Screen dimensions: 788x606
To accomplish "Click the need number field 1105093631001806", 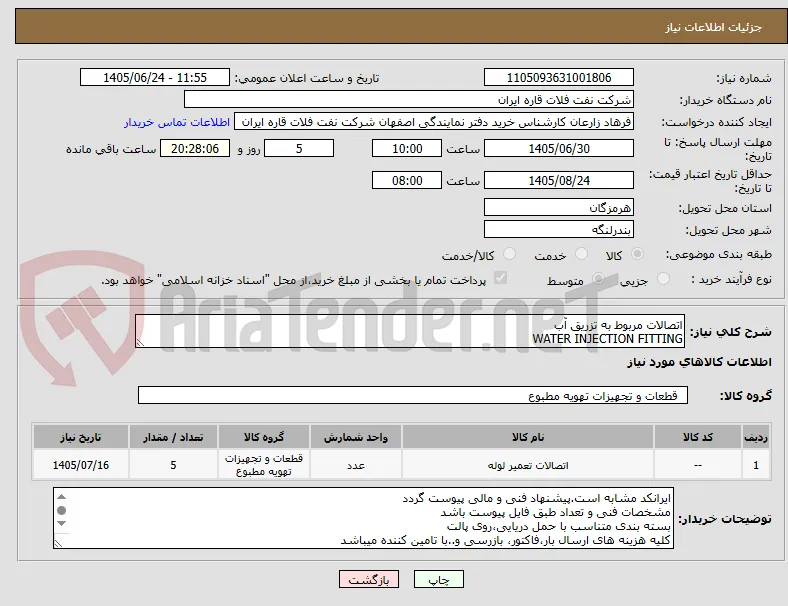I will (x=558, y=77).
